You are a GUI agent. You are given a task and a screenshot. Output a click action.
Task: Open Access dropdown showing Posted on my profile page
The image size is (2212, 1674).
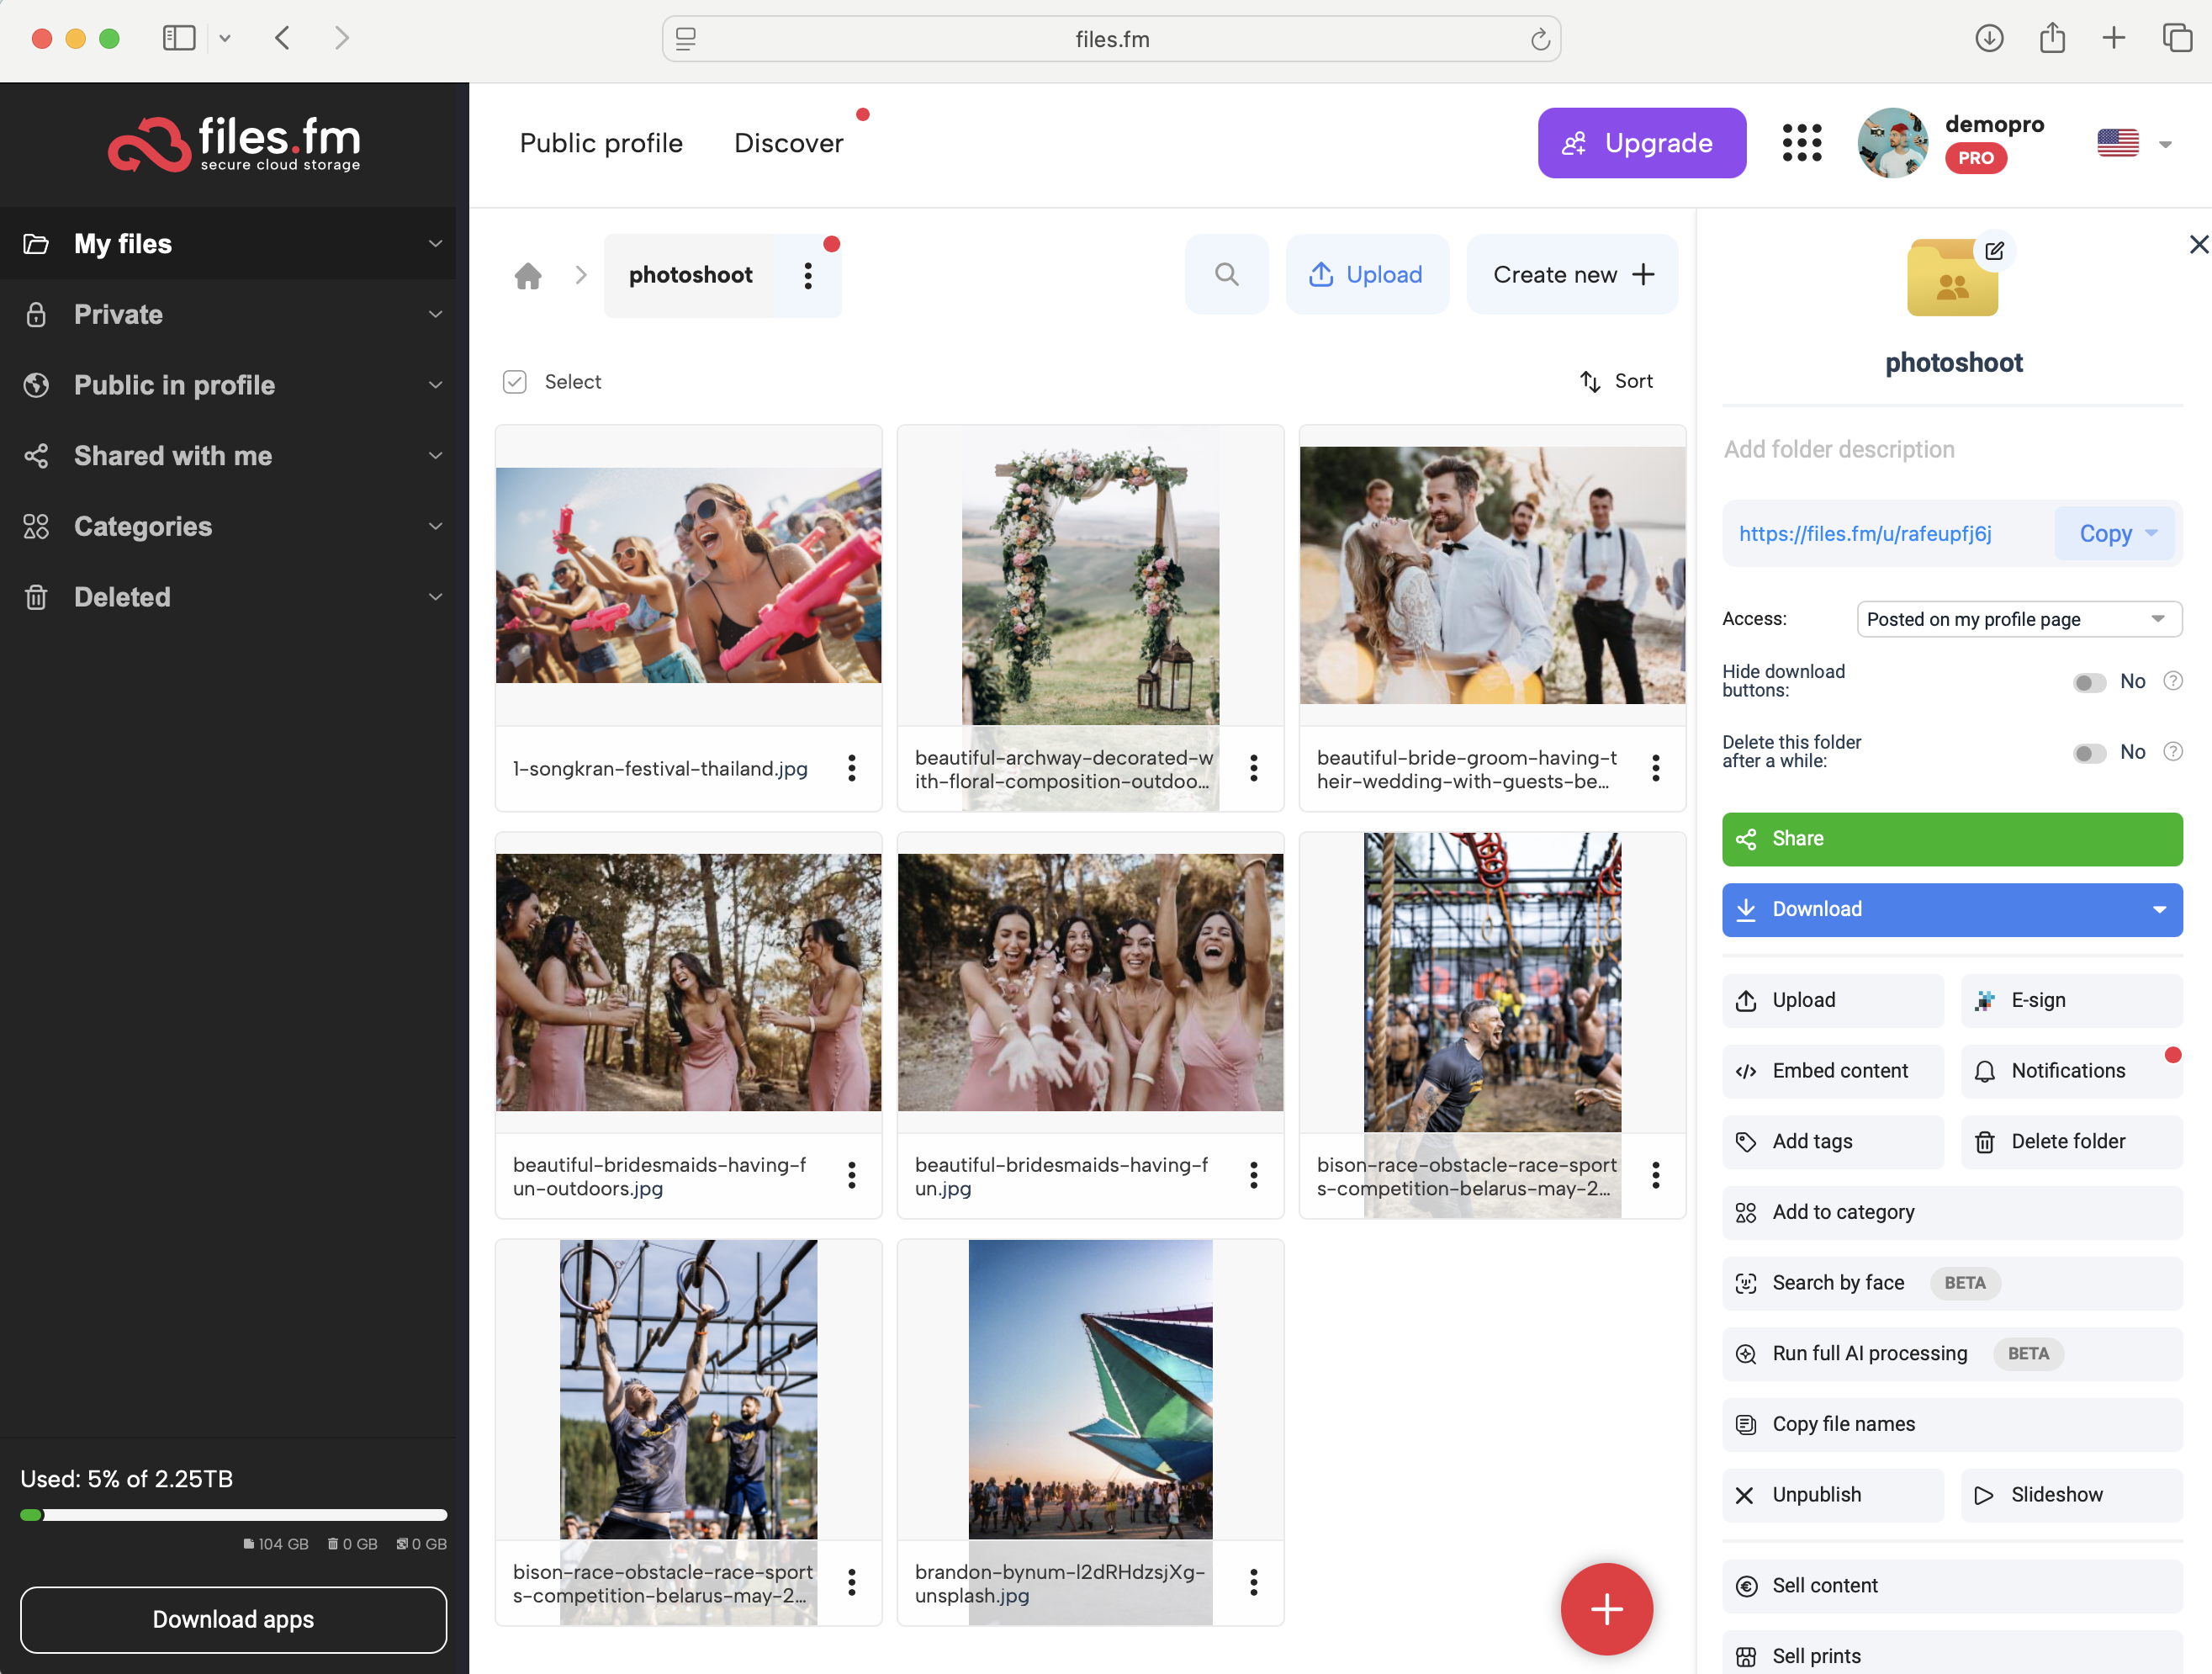(2019, 619)
